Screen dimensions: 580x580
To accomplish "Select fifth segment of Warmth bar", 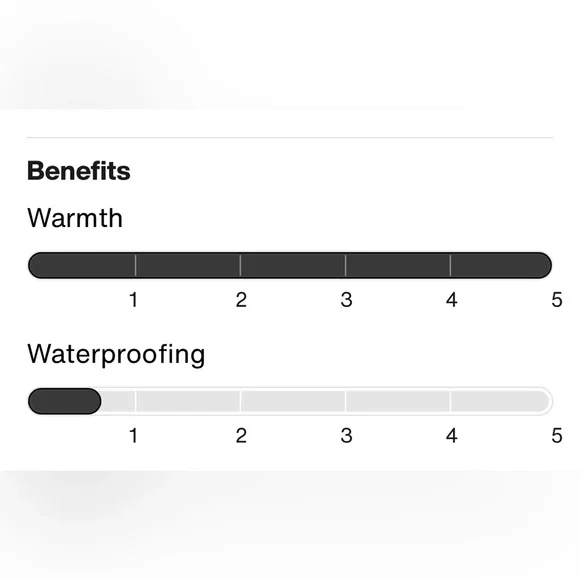I will [501, 265].
